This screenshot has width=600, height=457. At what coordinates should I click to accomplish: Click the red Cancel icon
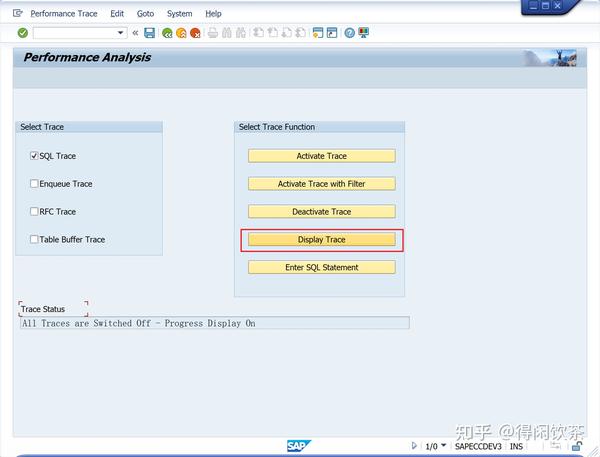tap(195, 33)
